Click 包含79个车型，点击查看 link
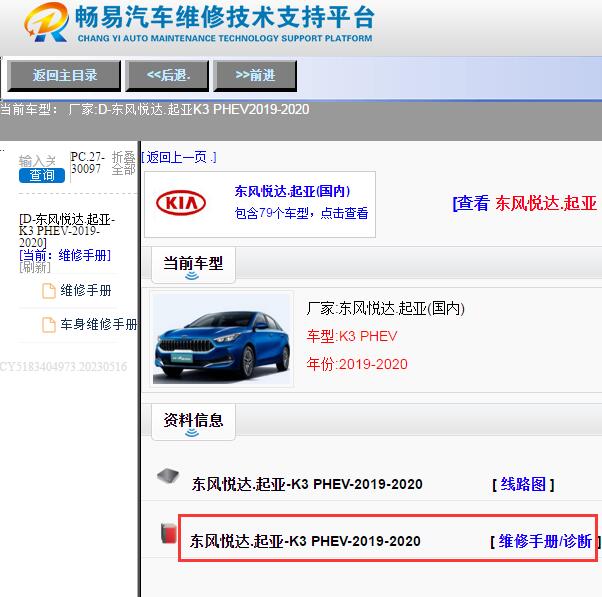Image resolution: width=602 pixels, height=597 pixels. tap(301, 213)
